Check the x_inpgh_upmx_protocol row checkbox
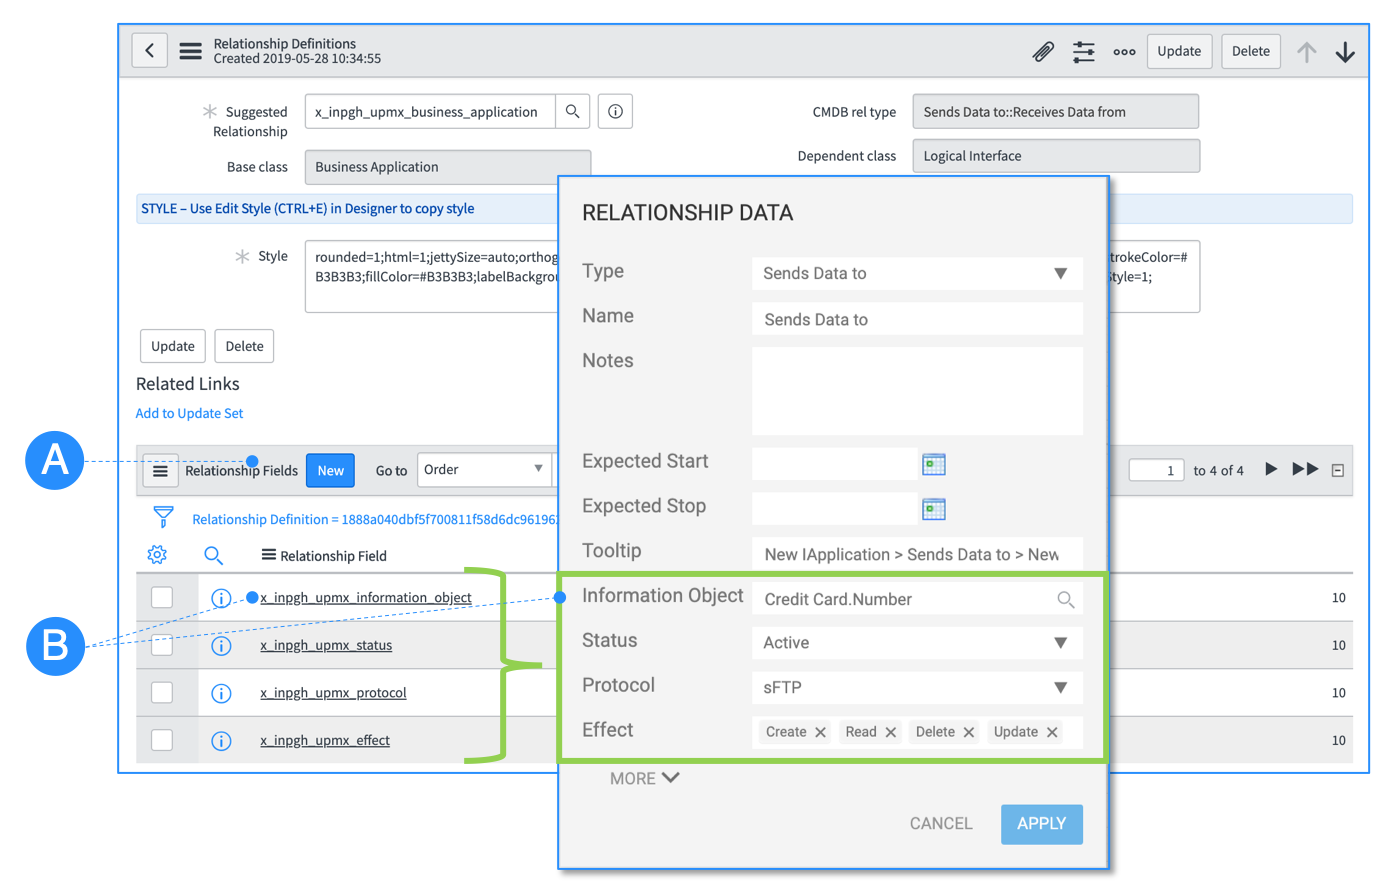Image resolution: width=1393 pixels, height=895 pixels. [x=162, y=692]
